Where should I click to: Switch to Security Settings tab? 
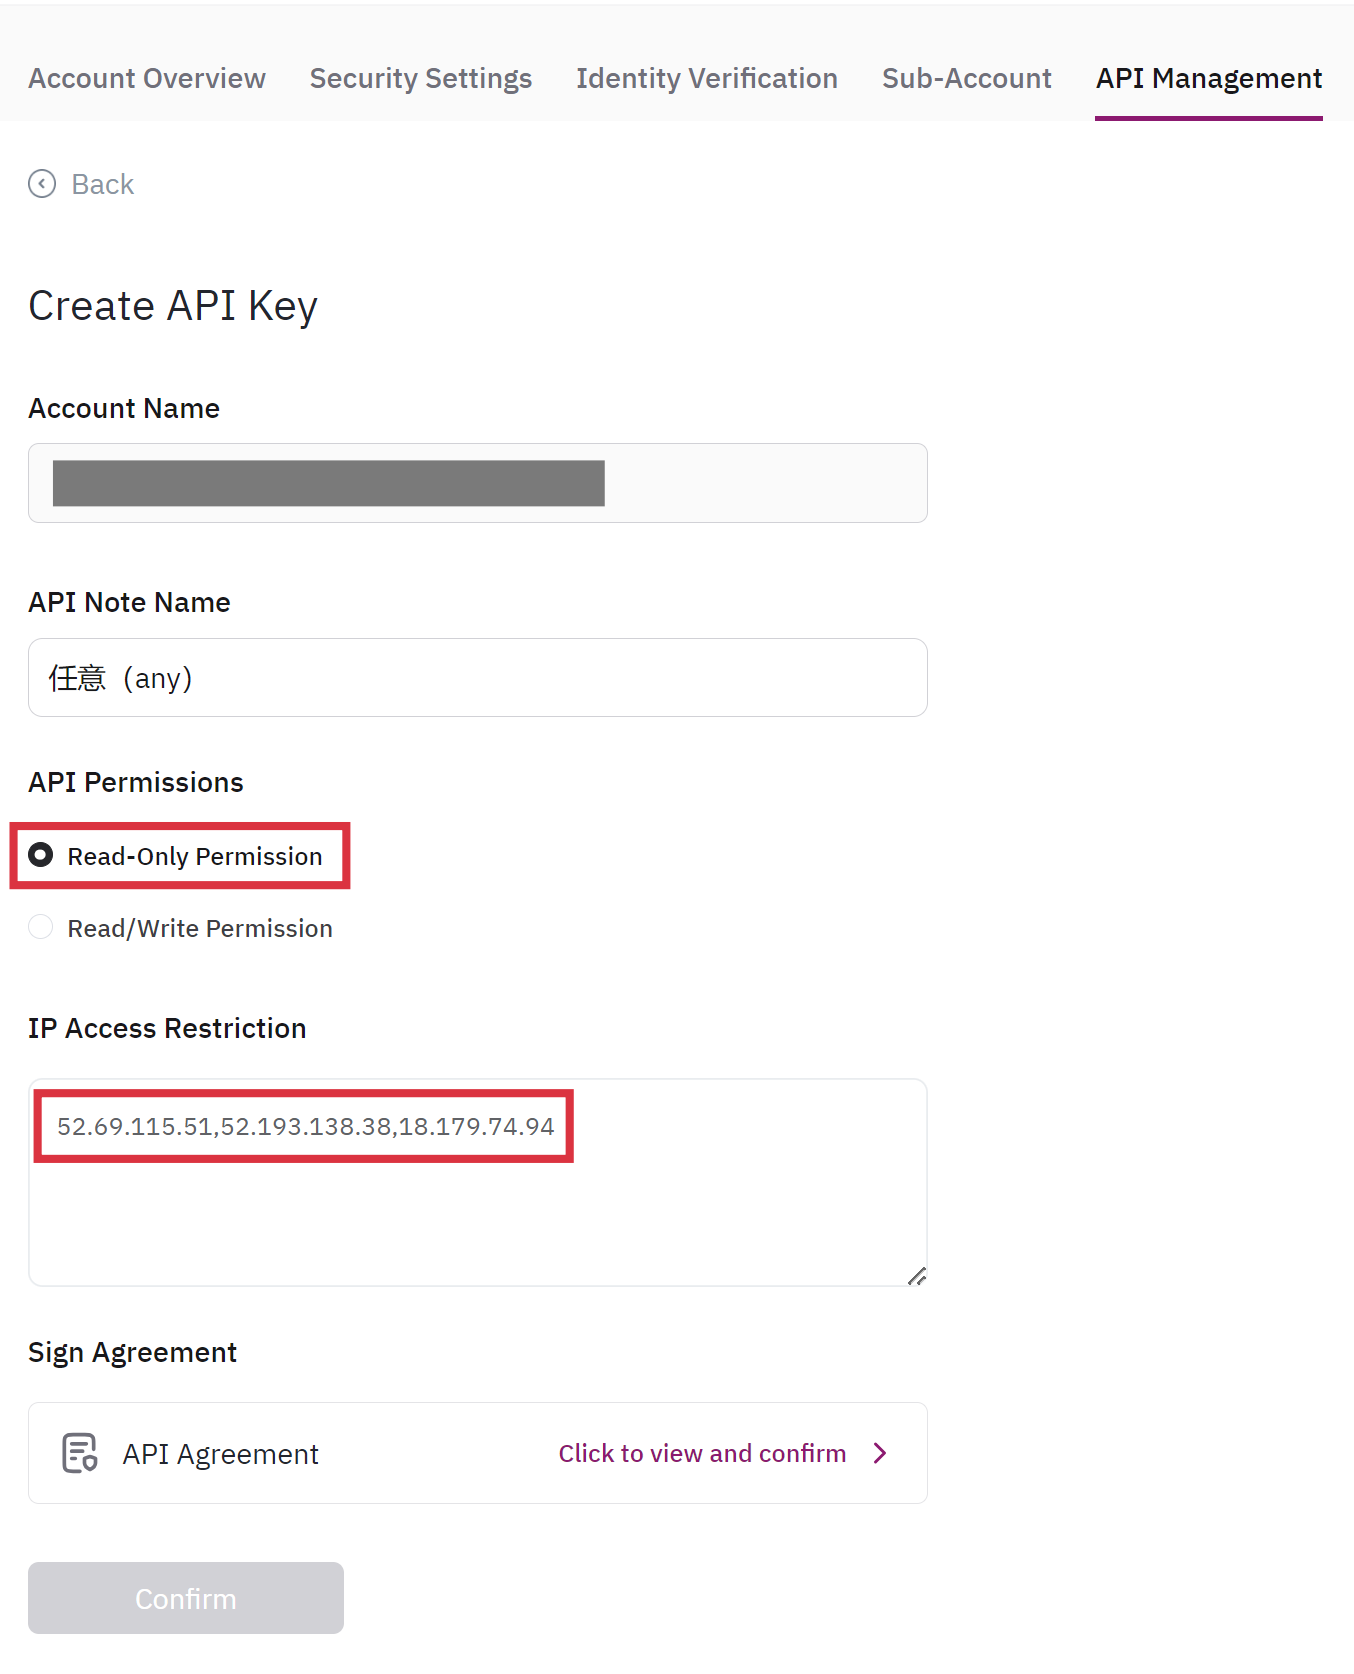click(421, 78)
